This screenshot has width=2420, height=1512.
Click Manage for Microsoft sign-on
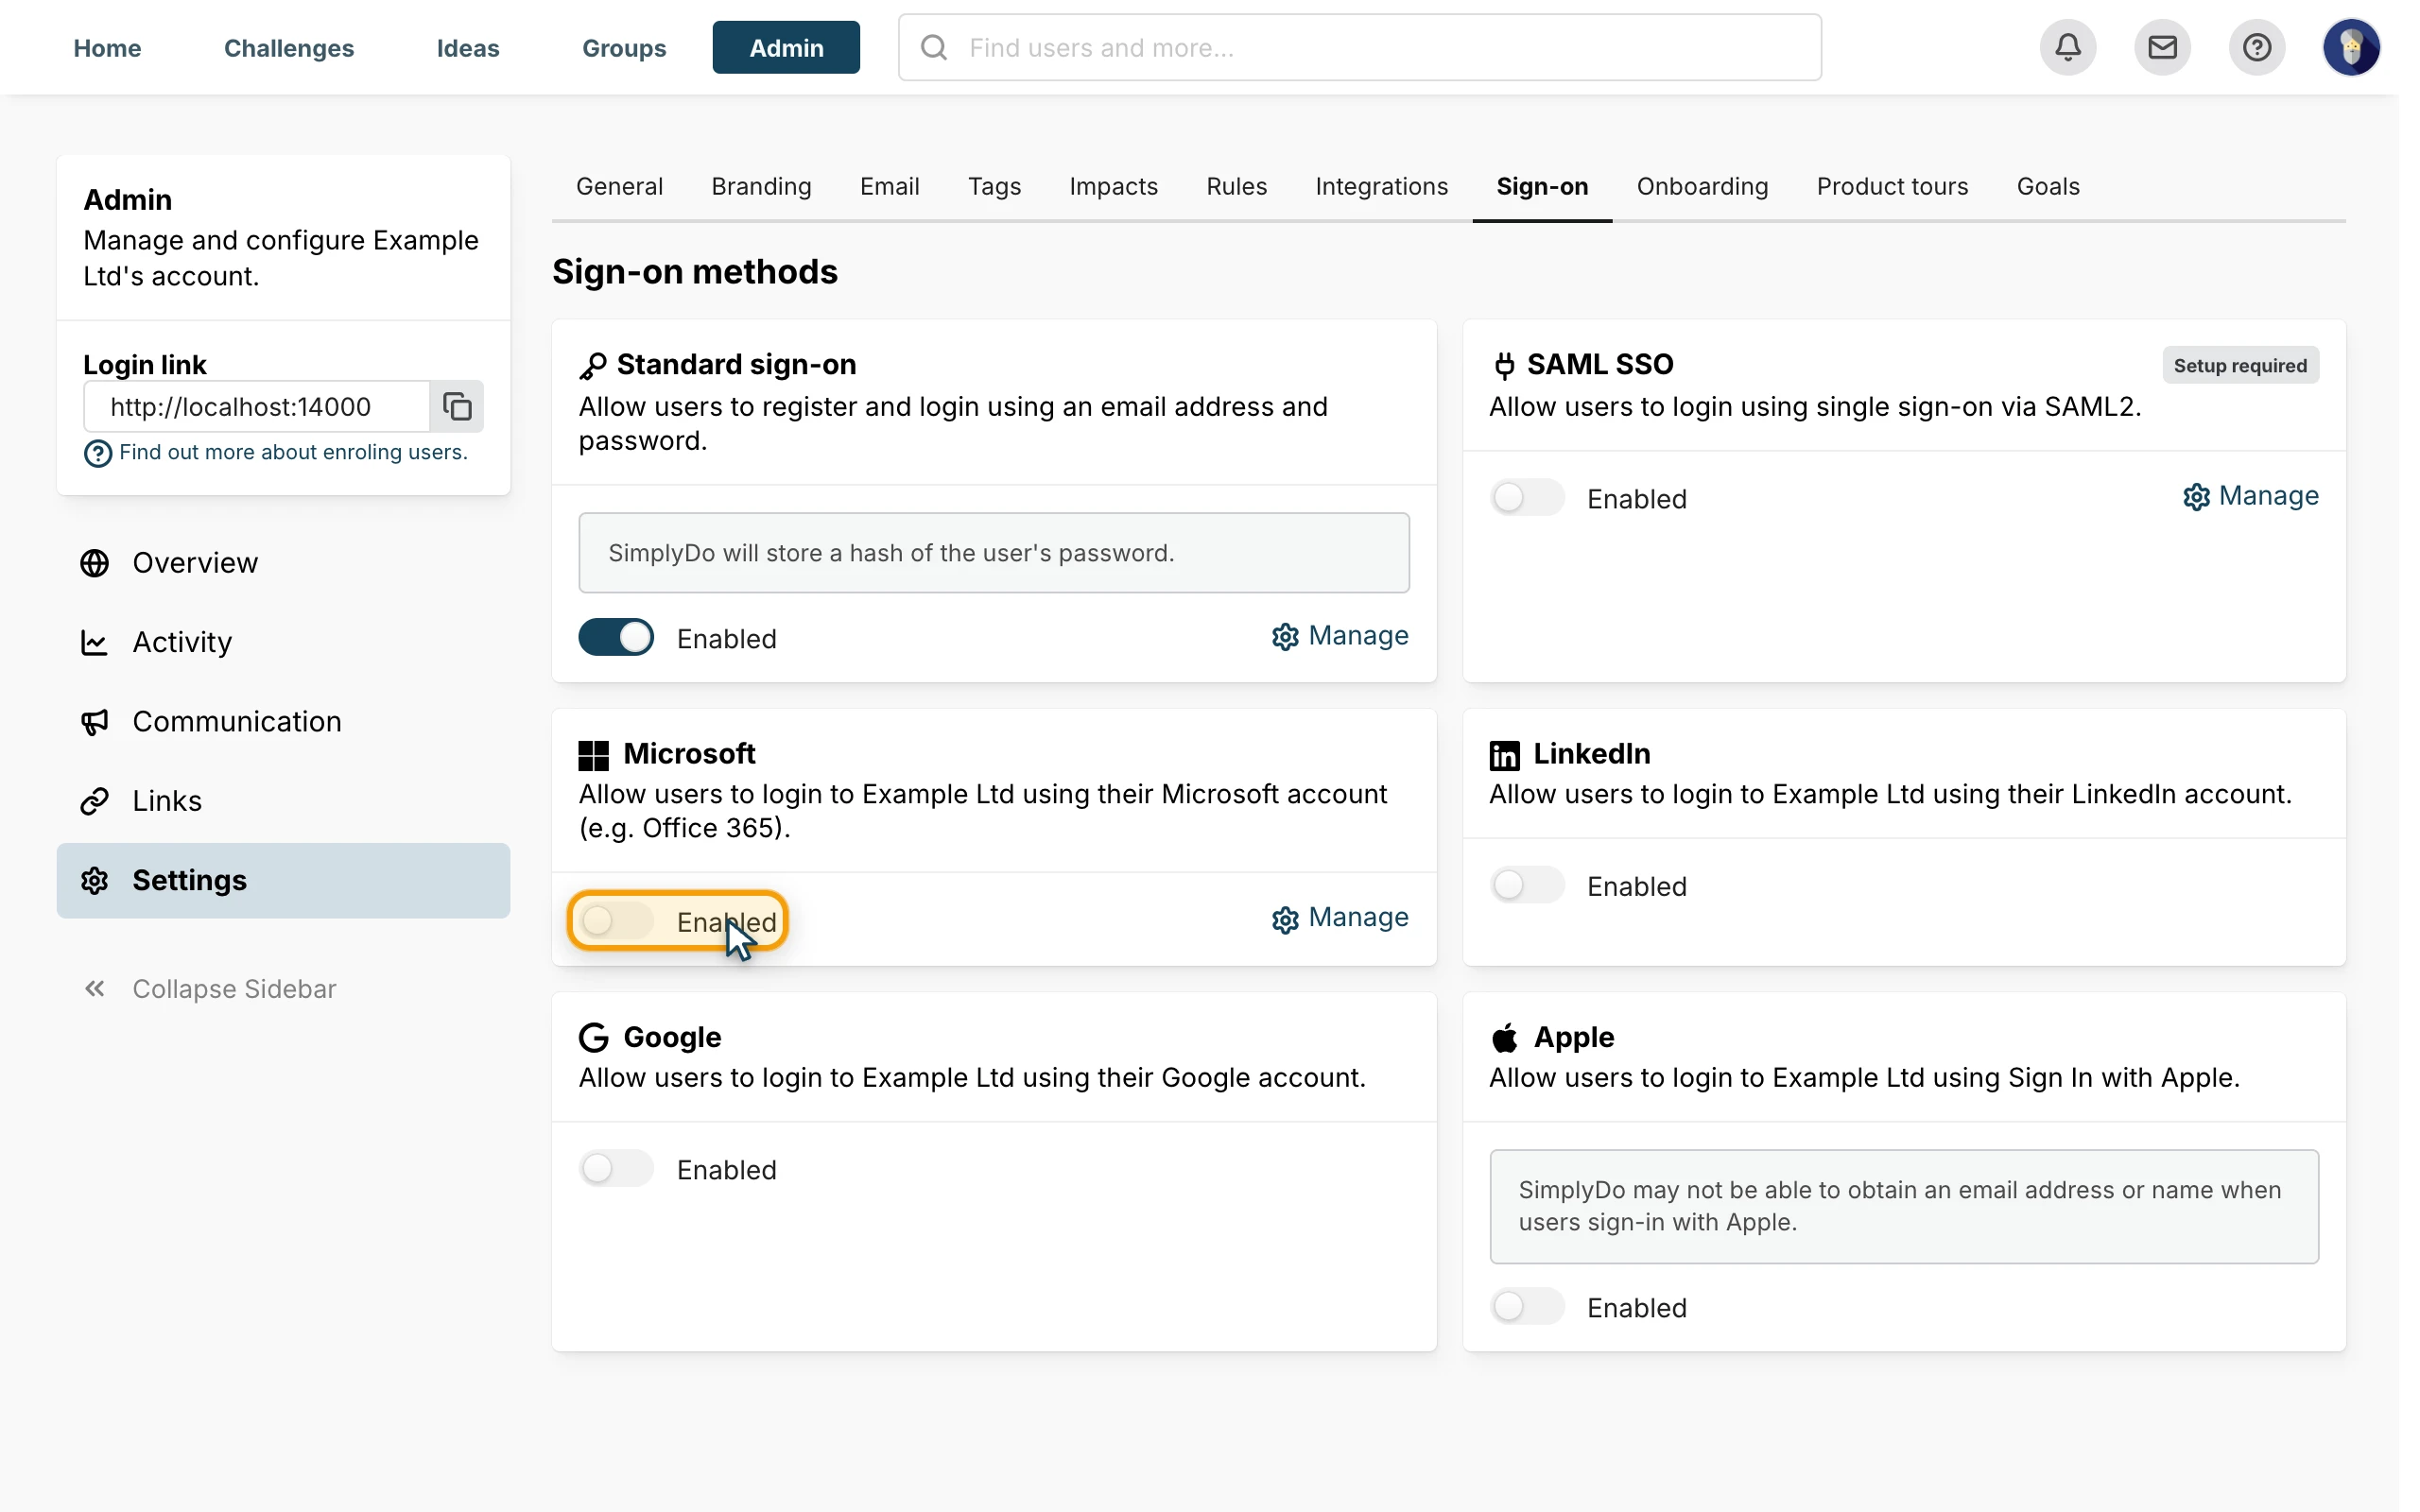[1340, 917]
